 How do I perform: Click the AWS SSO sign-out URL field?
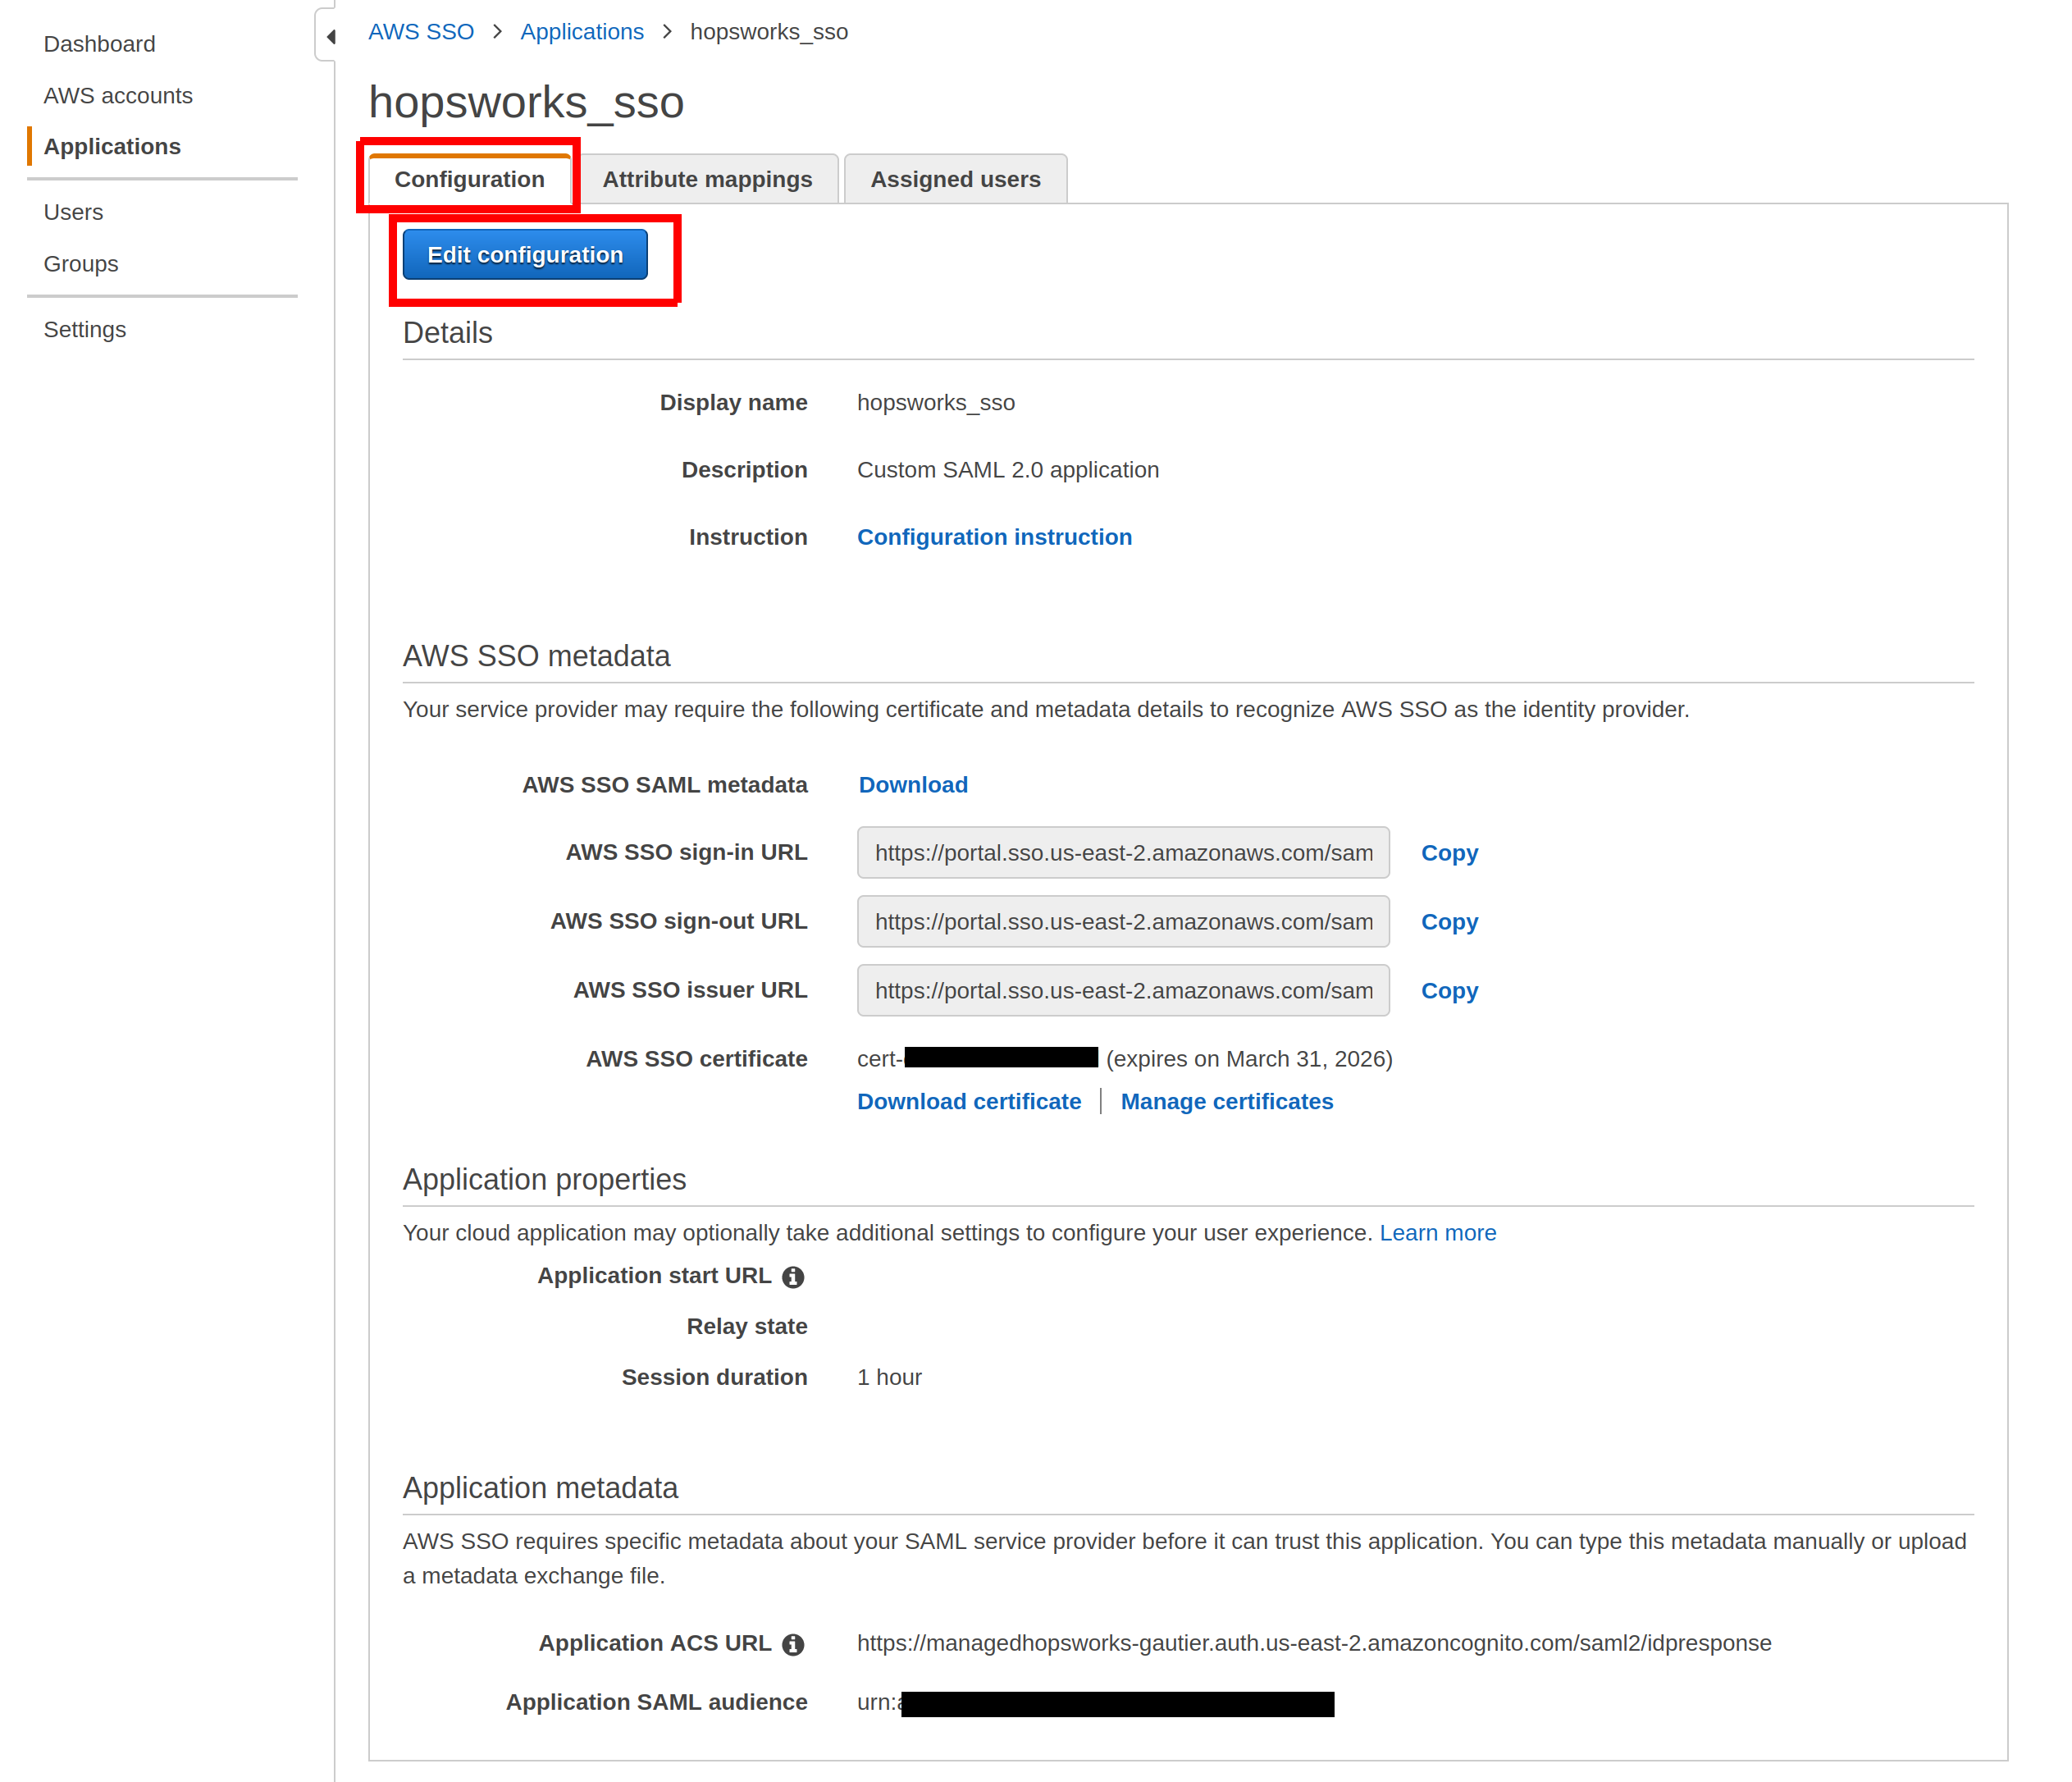click(1123, 922)
